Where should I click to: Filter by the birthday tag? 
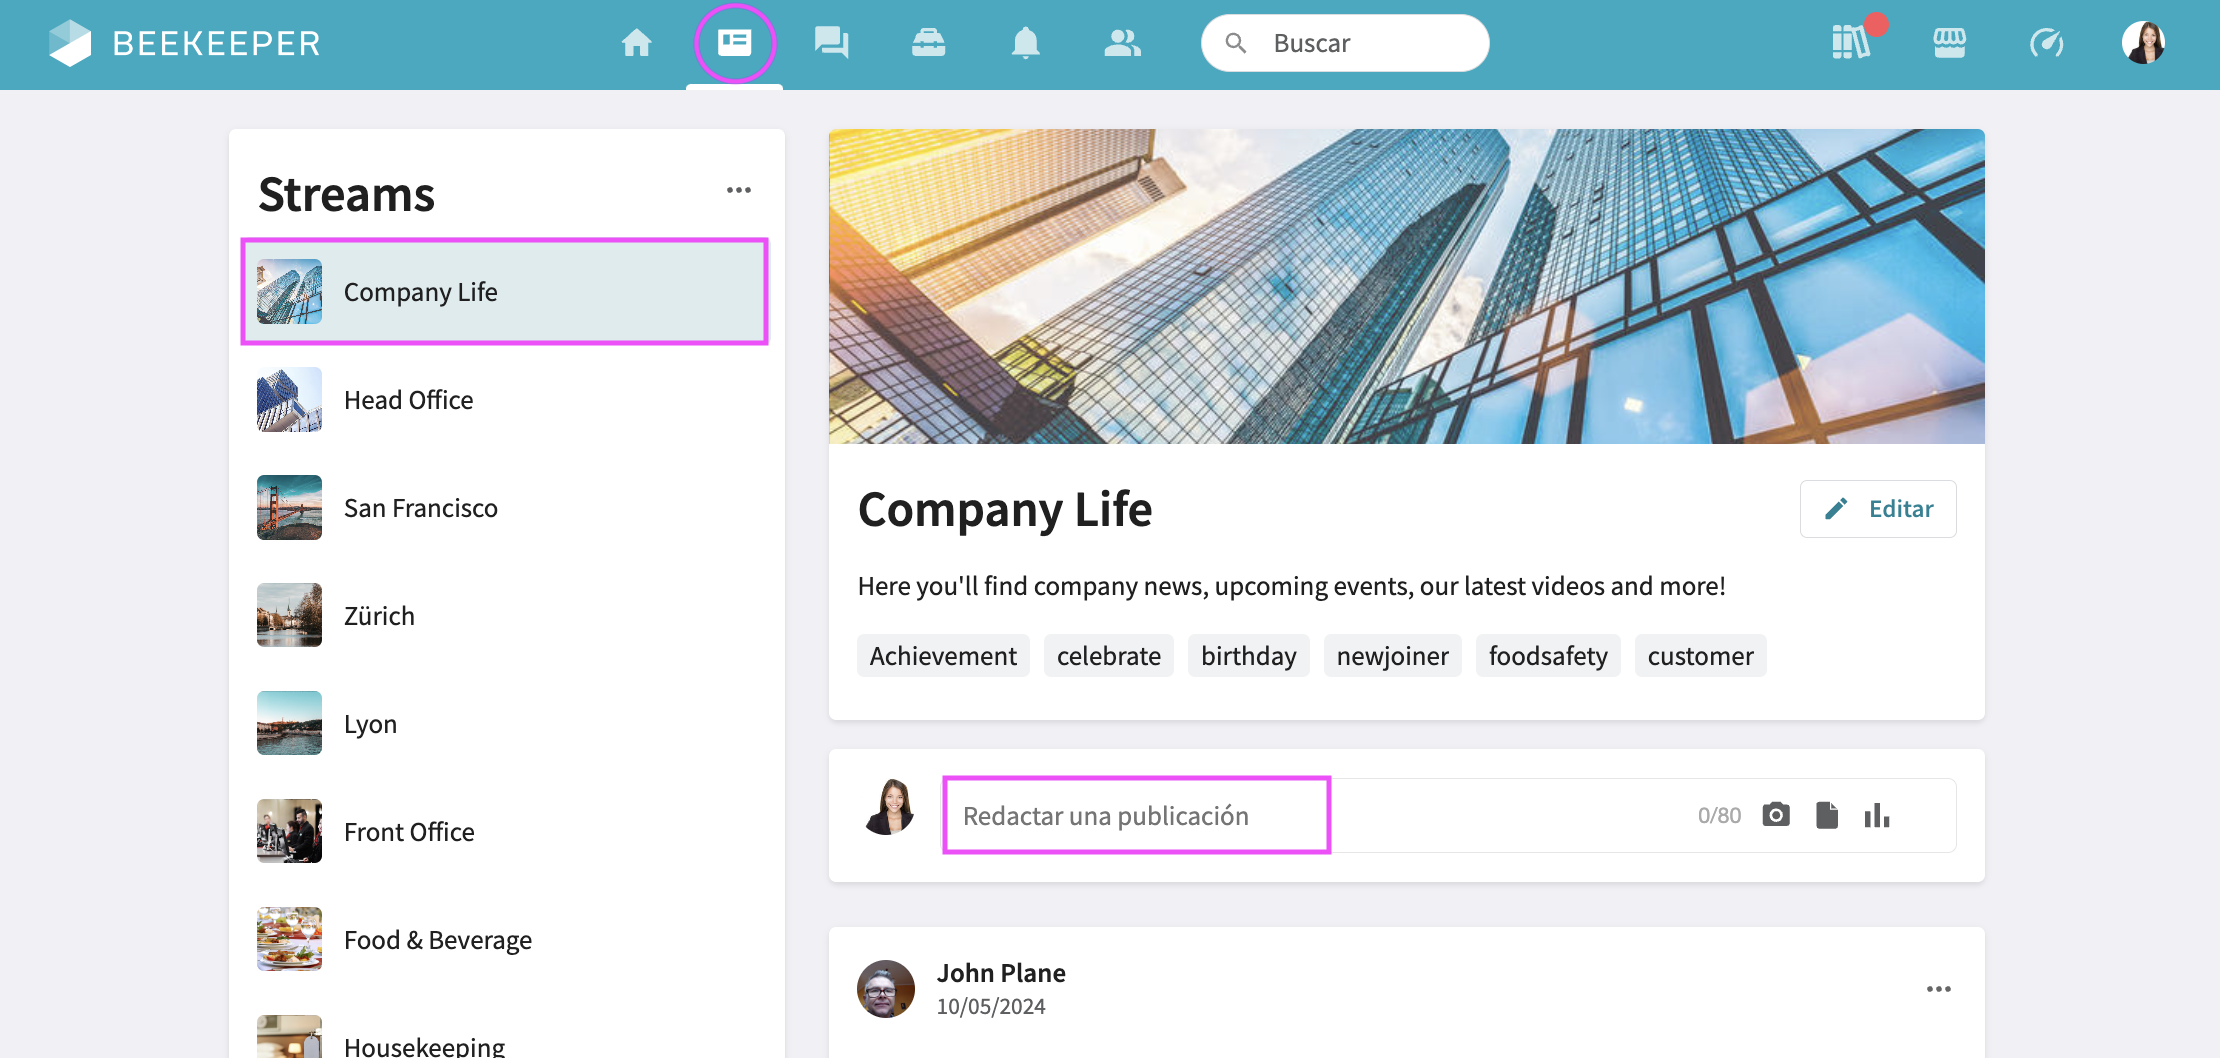(1248, 656)
